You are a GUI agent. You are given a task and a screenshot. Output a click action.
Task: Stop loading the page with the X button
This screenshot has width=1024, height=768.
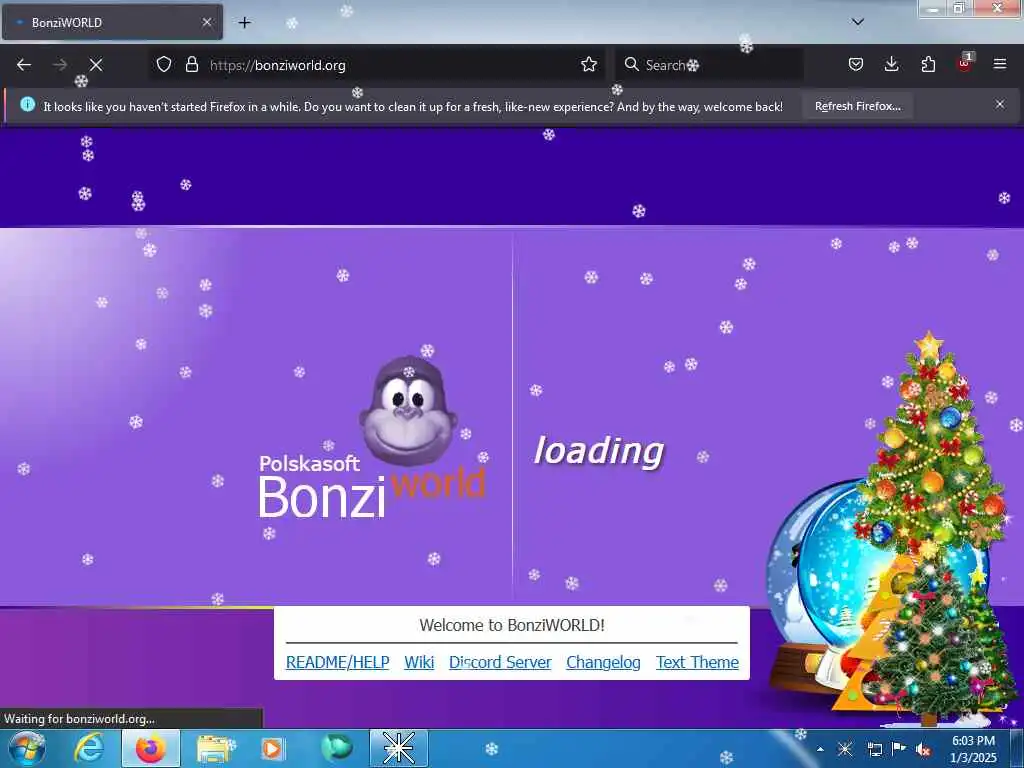96,65
